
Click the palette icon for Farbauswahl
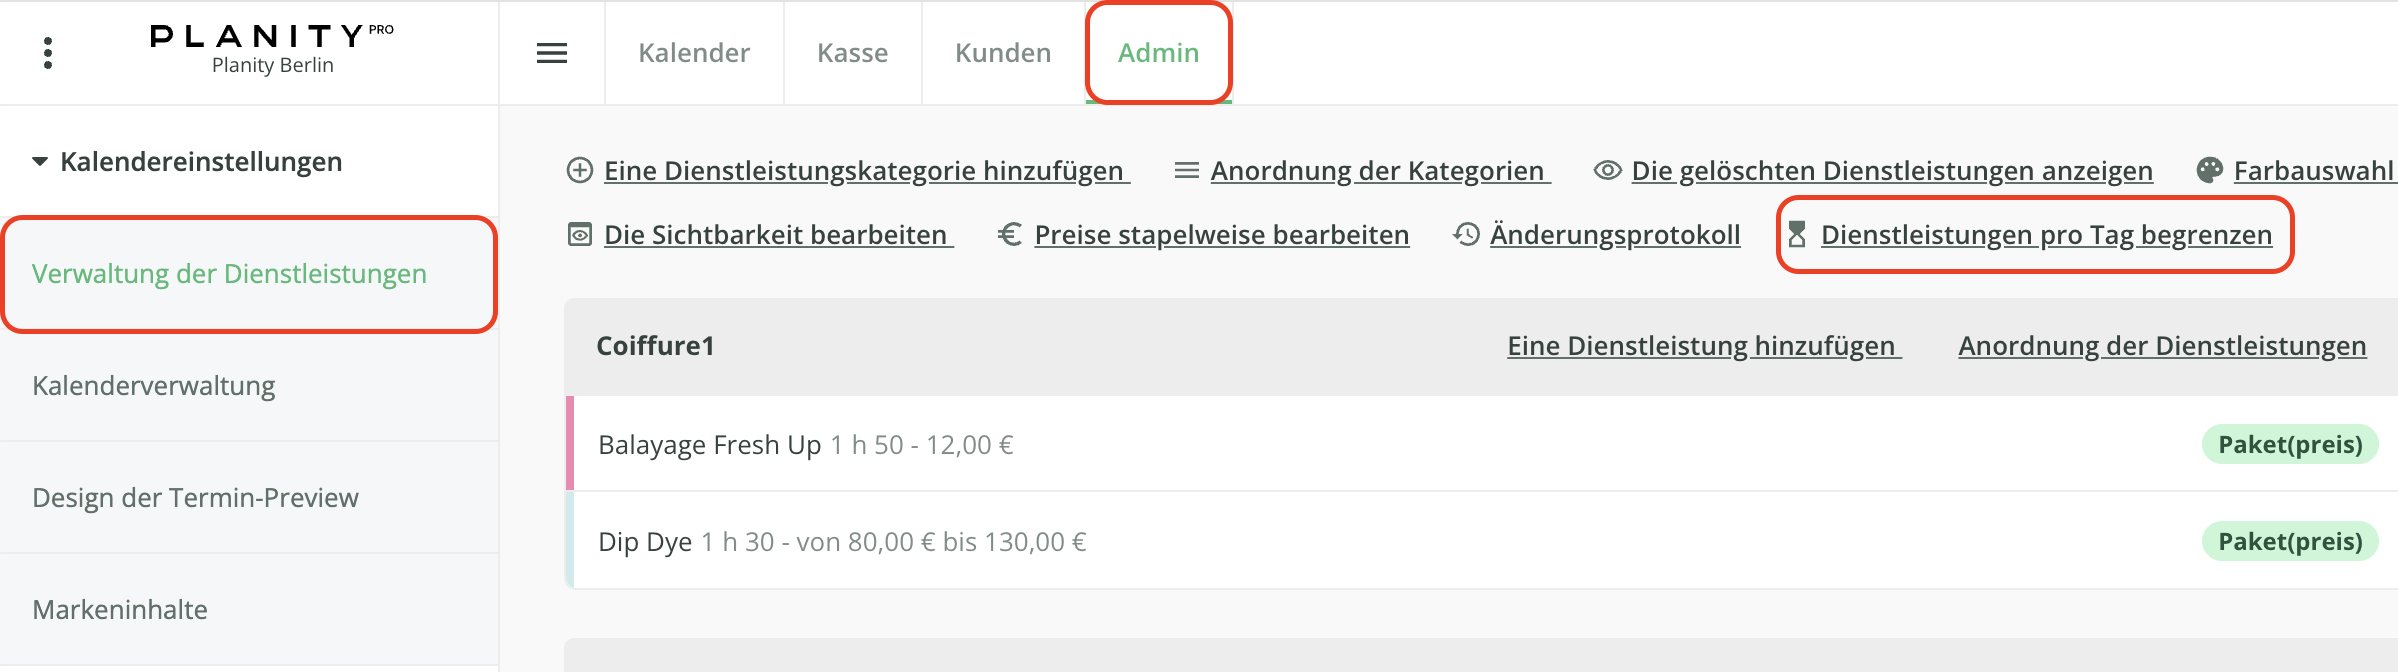pyautogui.click(x=2209, y=170)
